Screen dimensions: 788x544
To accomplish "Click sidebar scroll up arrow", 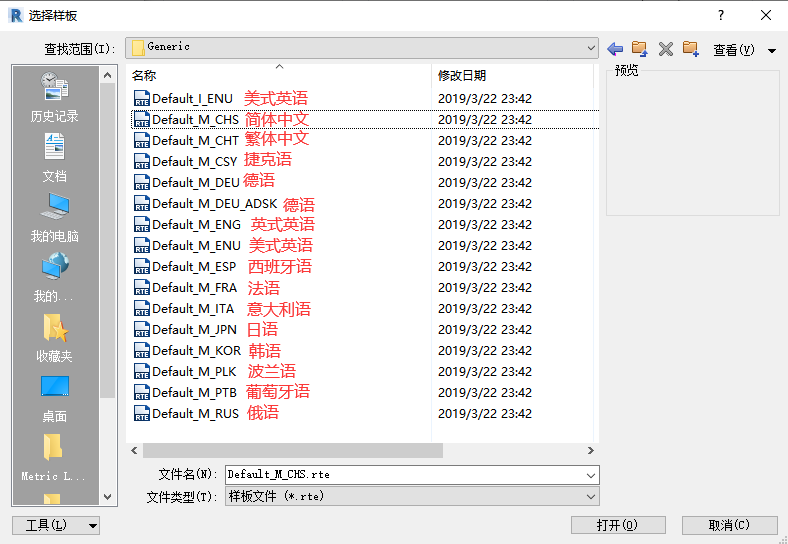I will click(x=108, y=75).
